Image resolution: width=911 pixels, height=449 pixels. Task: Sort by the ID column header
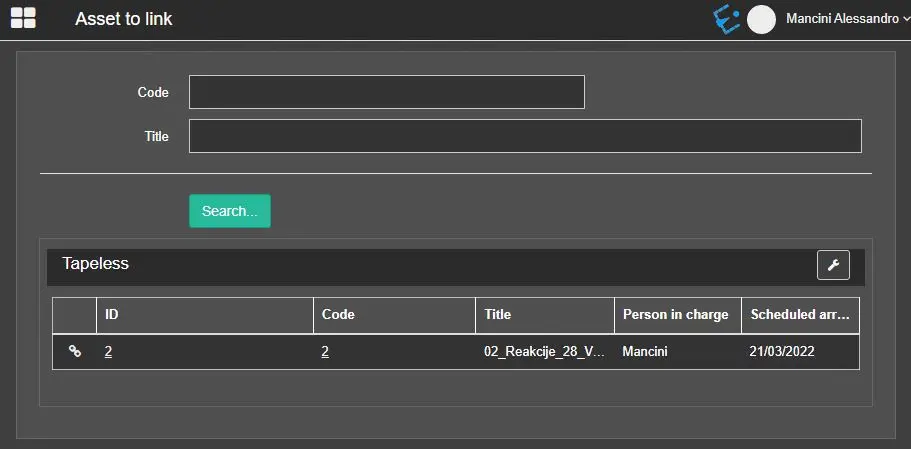click(x=205, y=315)
